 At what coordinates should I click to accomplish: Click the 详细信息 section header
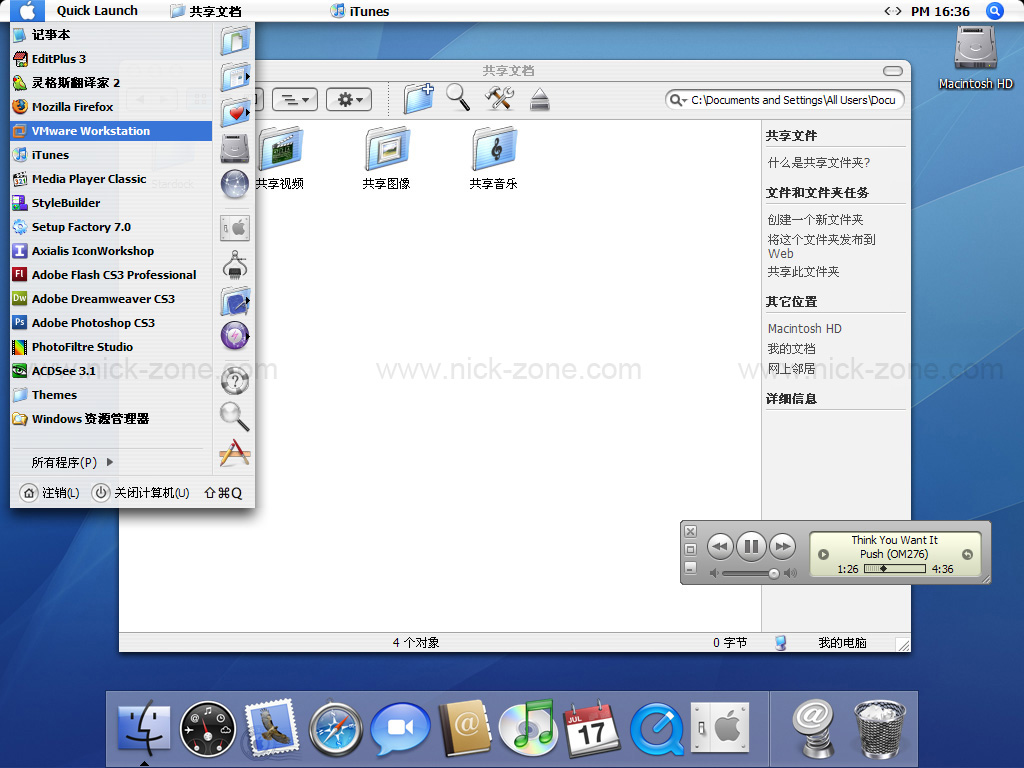792,398
